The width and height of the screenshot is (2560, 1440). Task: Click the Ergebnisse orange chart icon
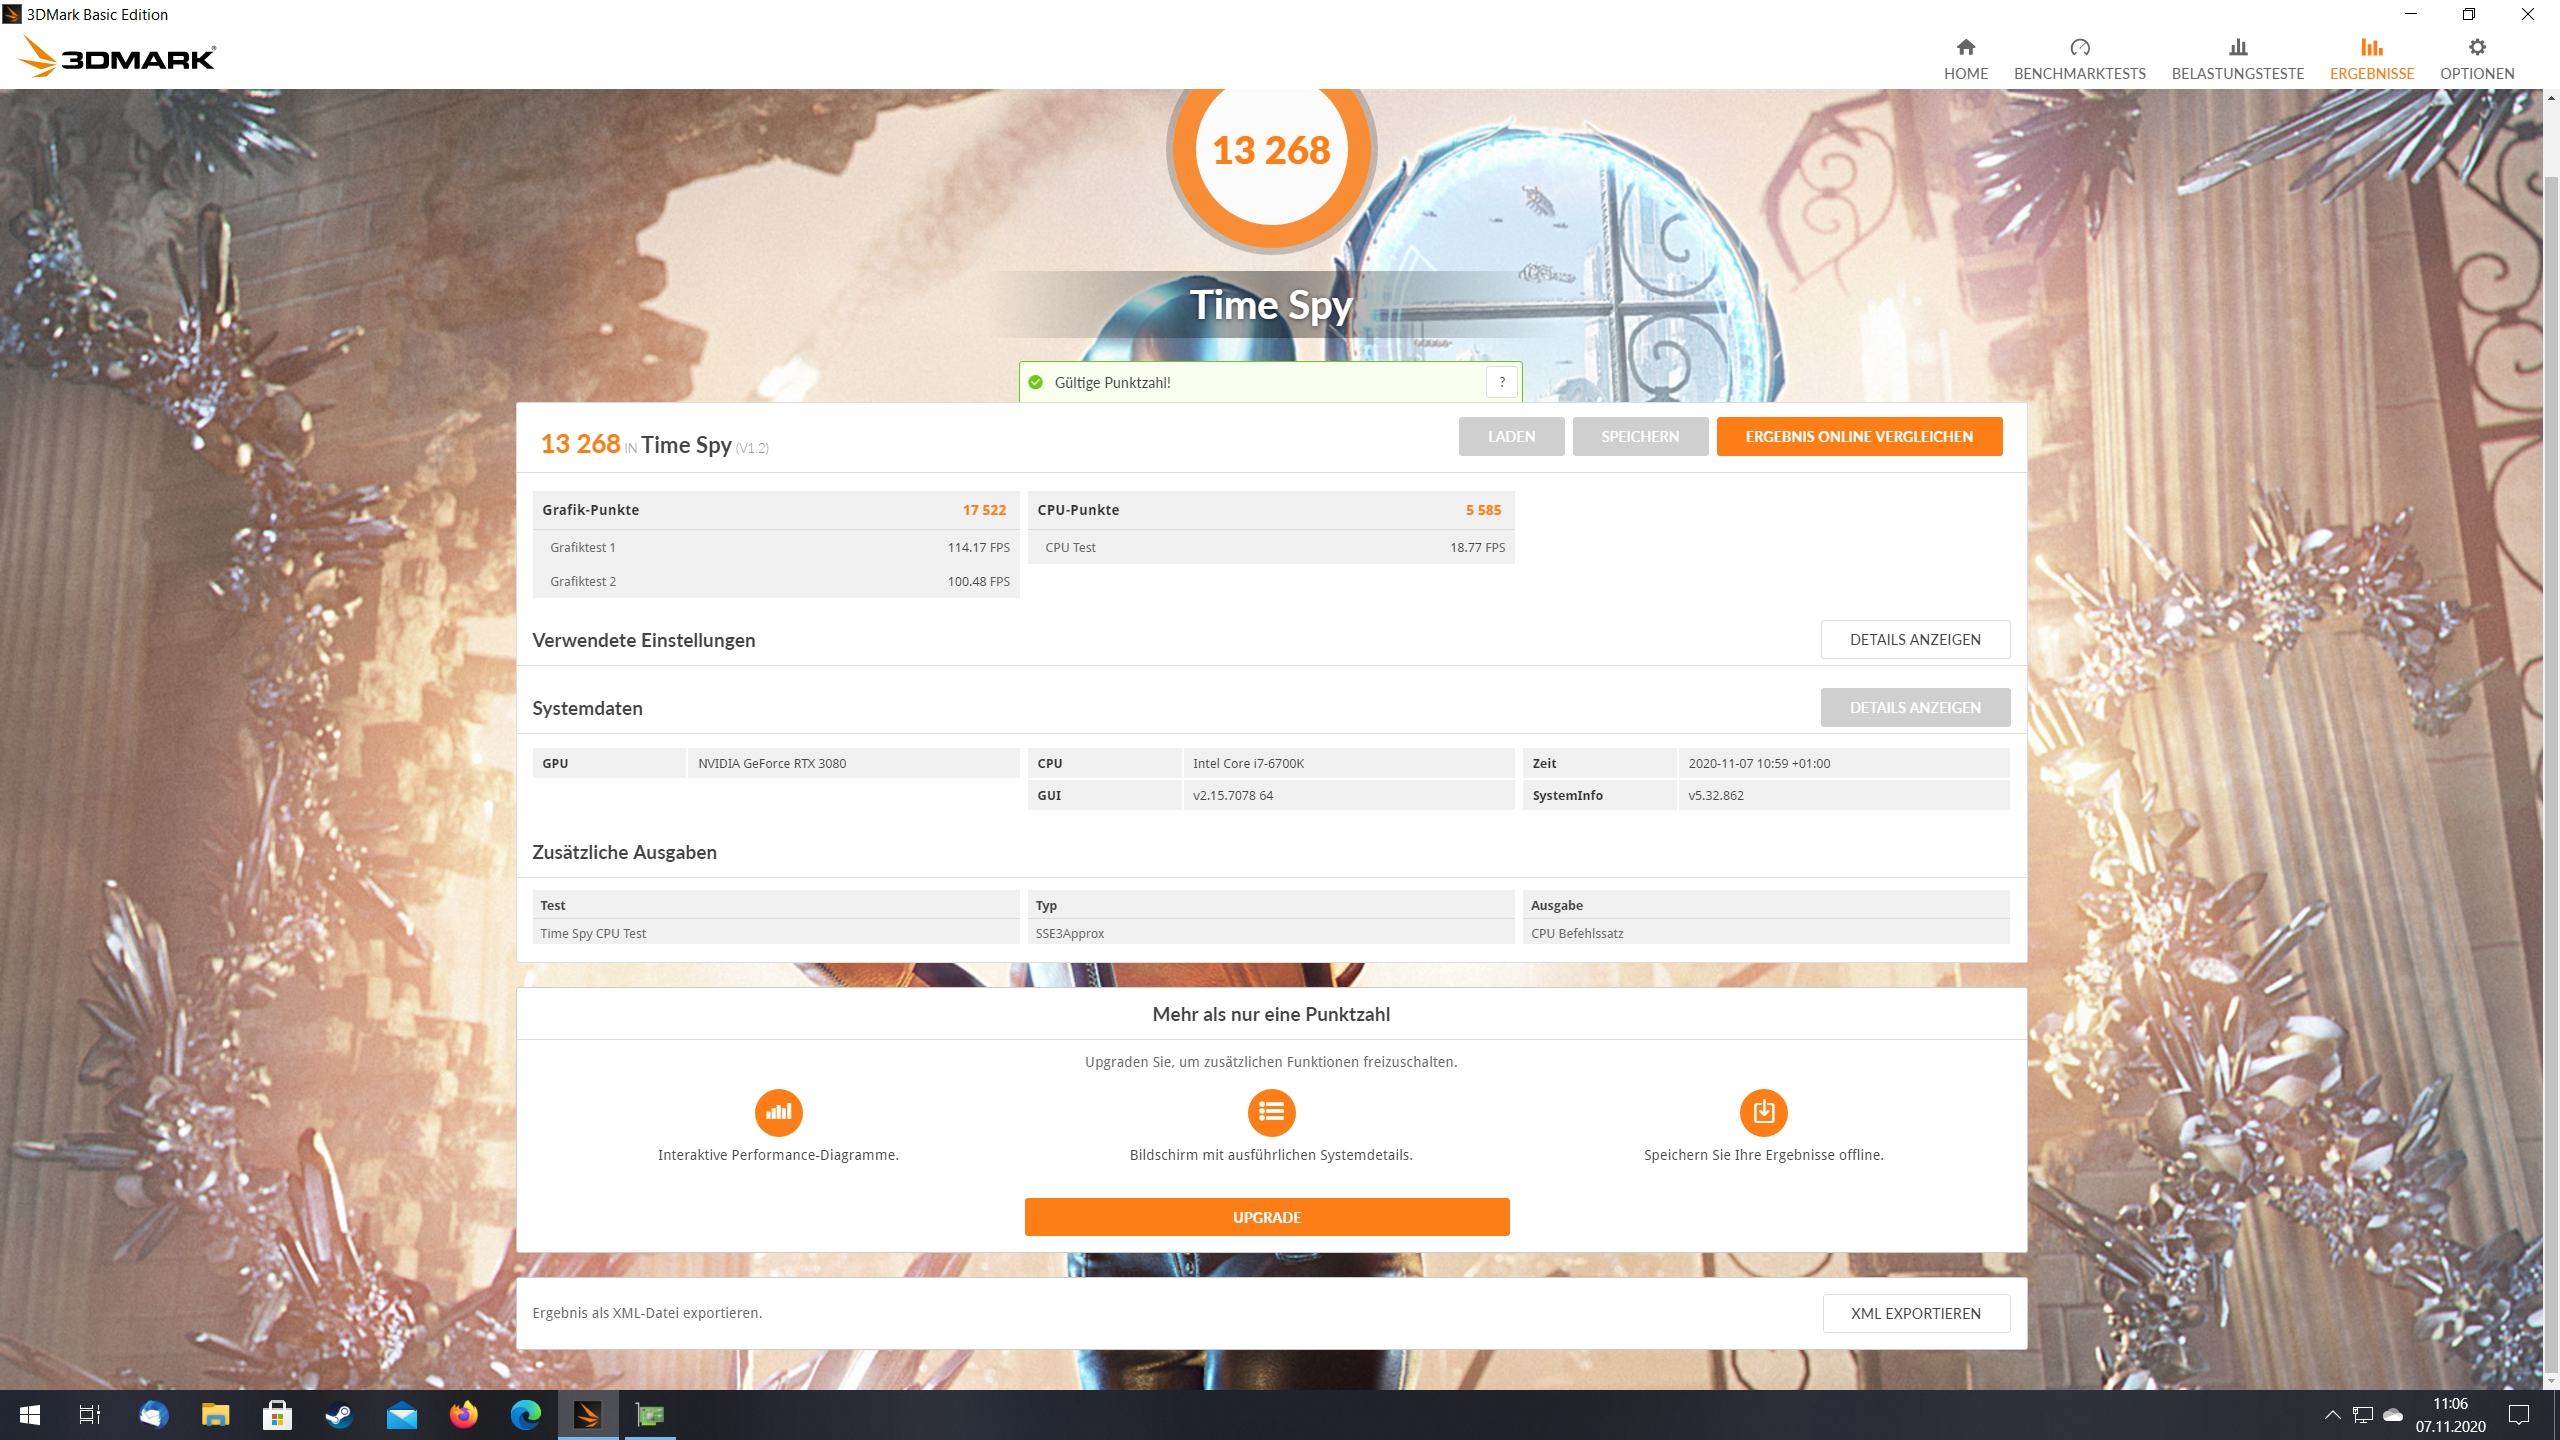(x=2371, y=47)
